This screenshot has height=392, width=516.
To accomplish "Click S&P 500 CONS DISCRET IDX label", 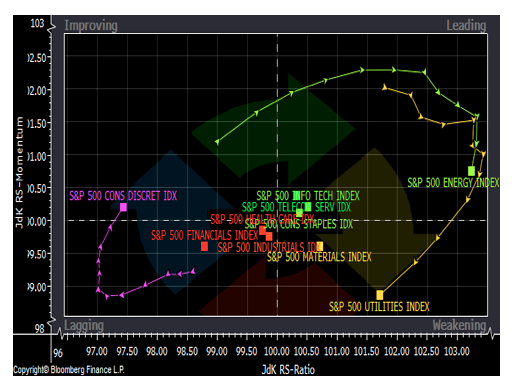I will coord(123,196).
